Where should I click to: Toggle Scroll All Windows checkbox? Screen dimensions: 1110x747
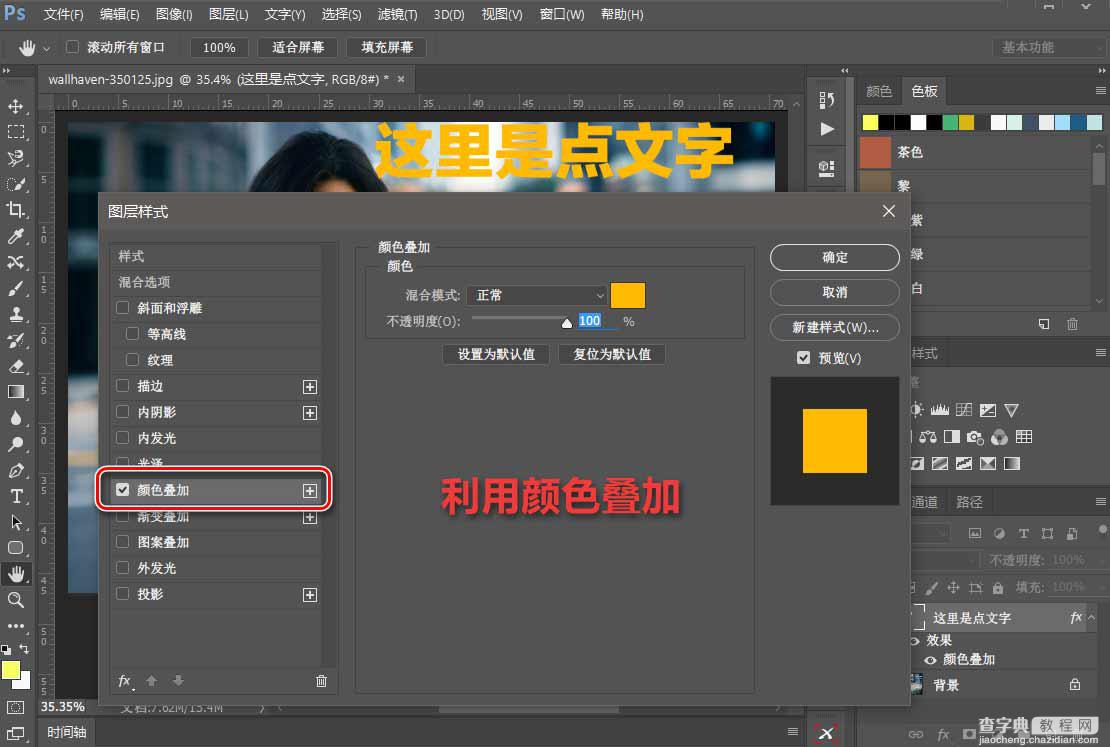(x=72, y=47)
